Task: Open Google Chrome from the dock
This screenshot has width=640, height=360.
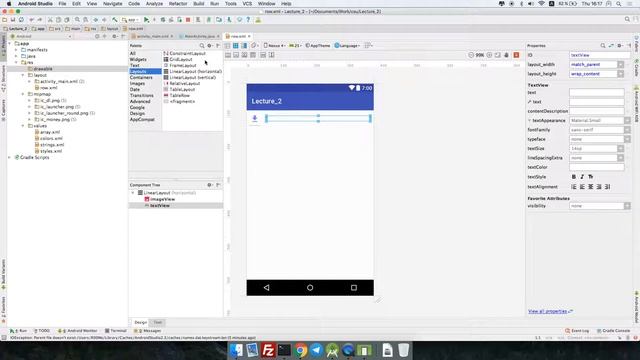Action: click(x=300, y=350)
